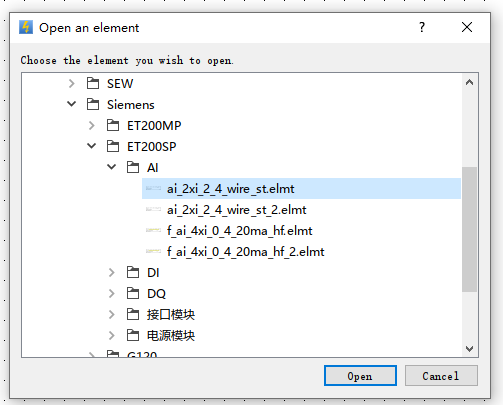Expand the SEW folder chevron
Screen dimensions: 503x405
click(71, 83)
